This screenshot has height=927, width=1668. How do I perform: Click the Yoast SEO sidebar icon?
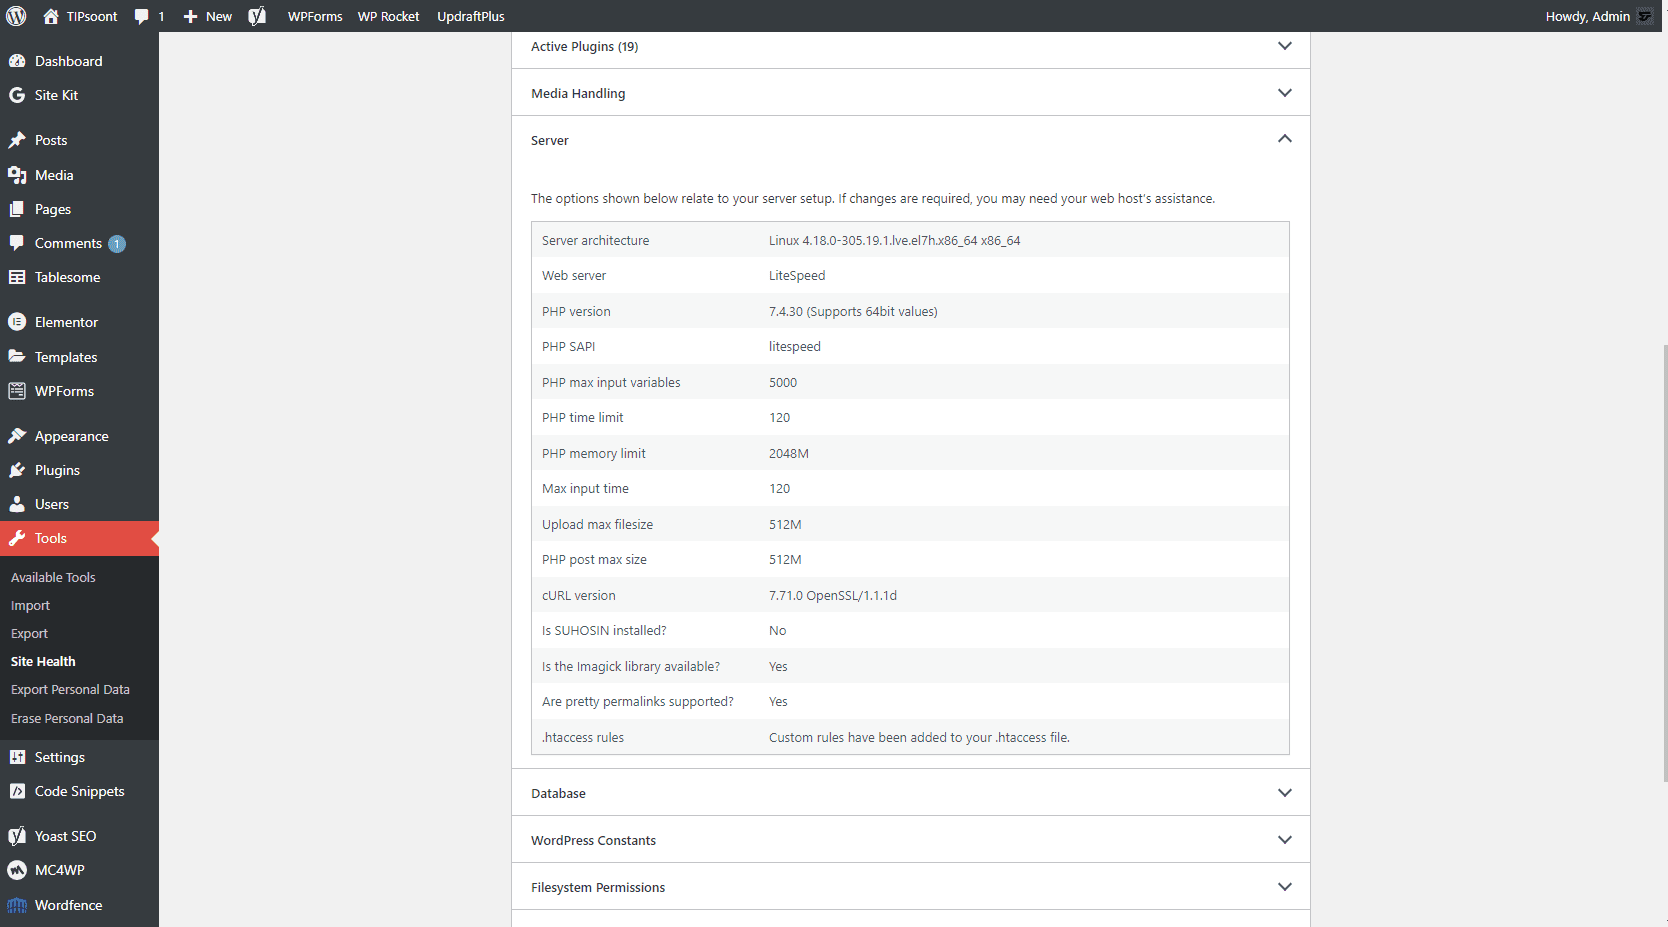point(17,836)
